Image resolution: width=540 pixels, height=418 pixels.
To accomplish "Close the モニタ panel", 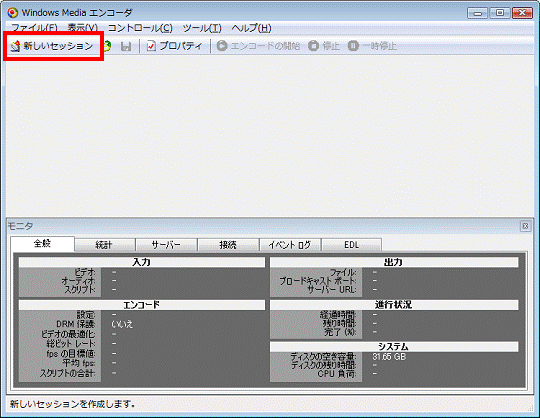I will coord(525,226).
